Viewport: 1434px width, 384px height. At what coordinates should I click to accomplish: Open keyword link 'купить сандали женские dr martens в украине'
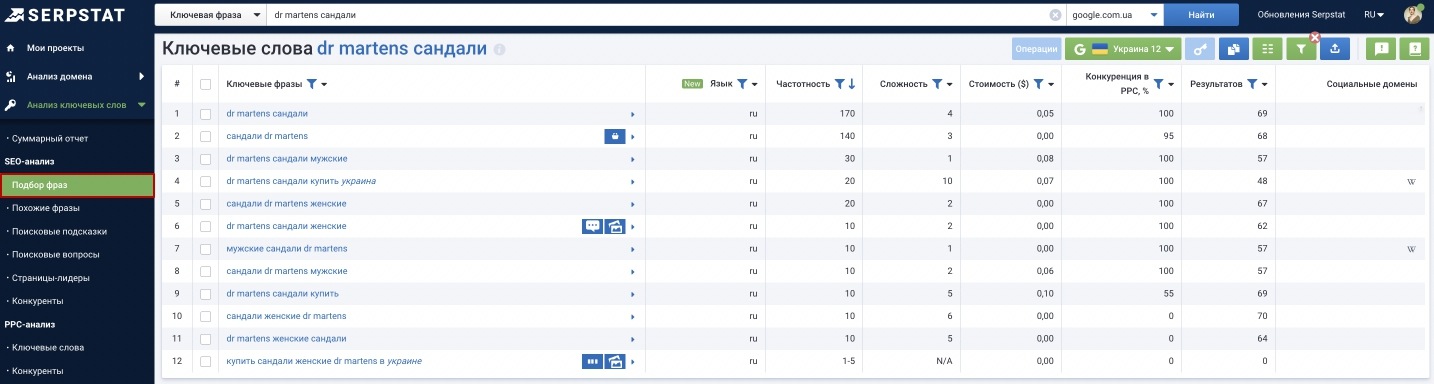pyautogui.click(x=324, y=361)
